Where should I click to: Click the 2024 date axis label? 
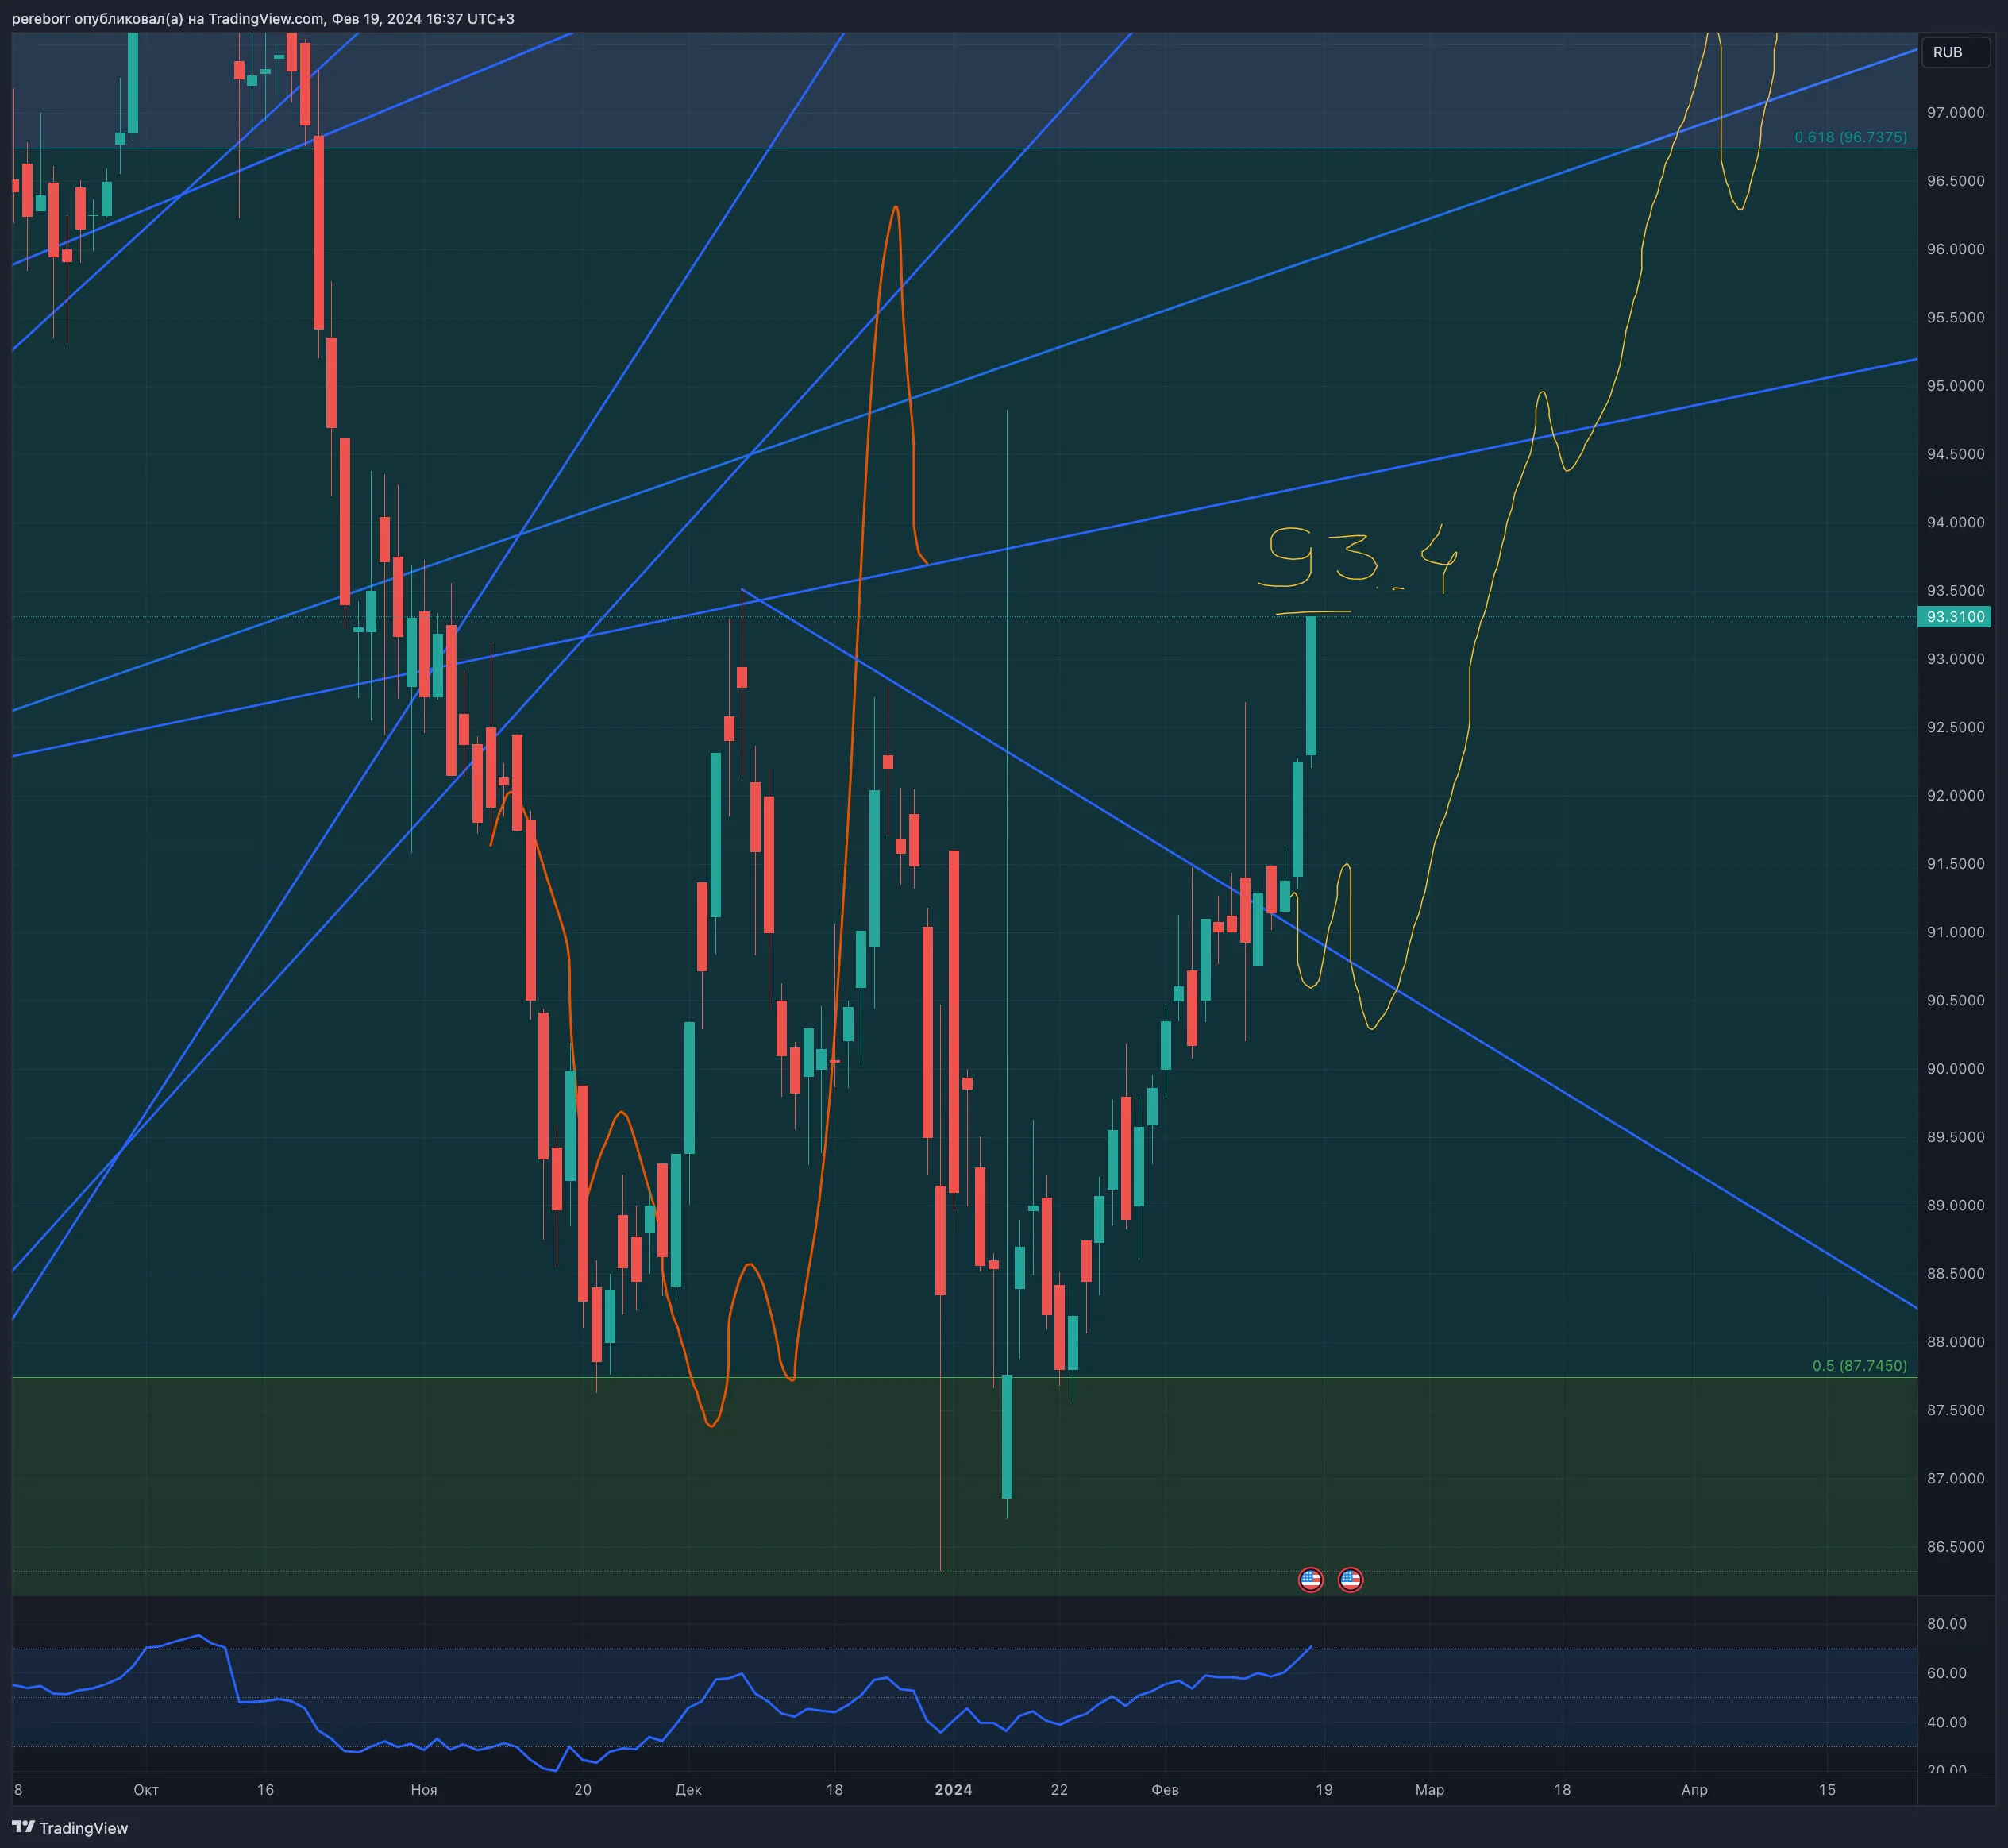point(953,1789)
